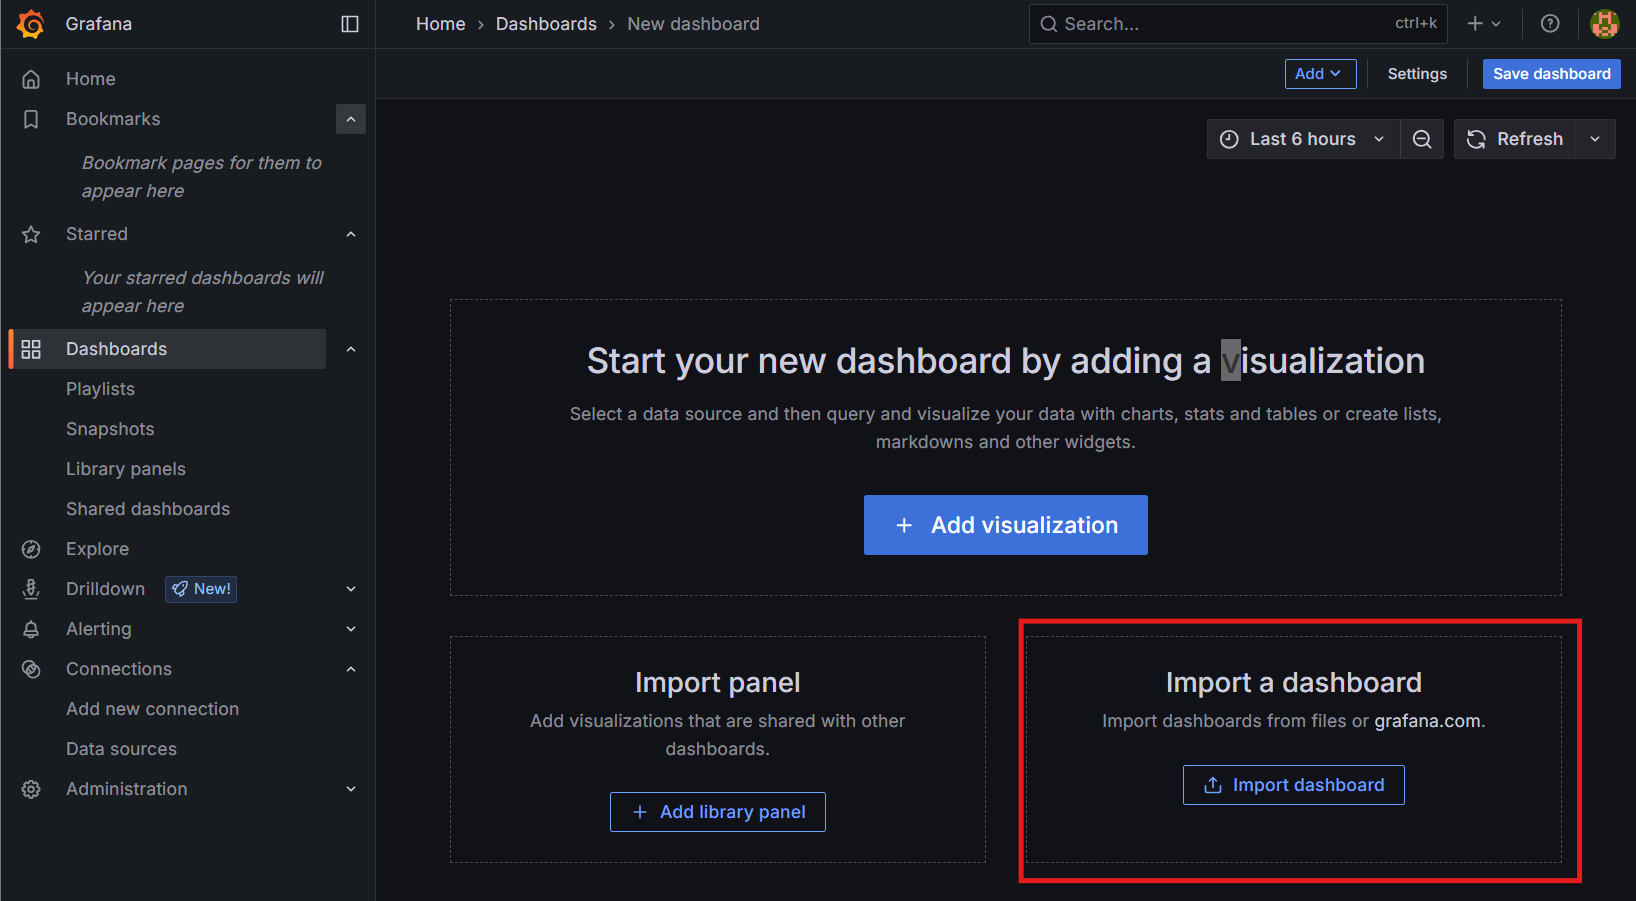This screenshot has height=901, width=1636.
Task: Dock or undock the sidebar menu icon
Action: pos(350,24)
